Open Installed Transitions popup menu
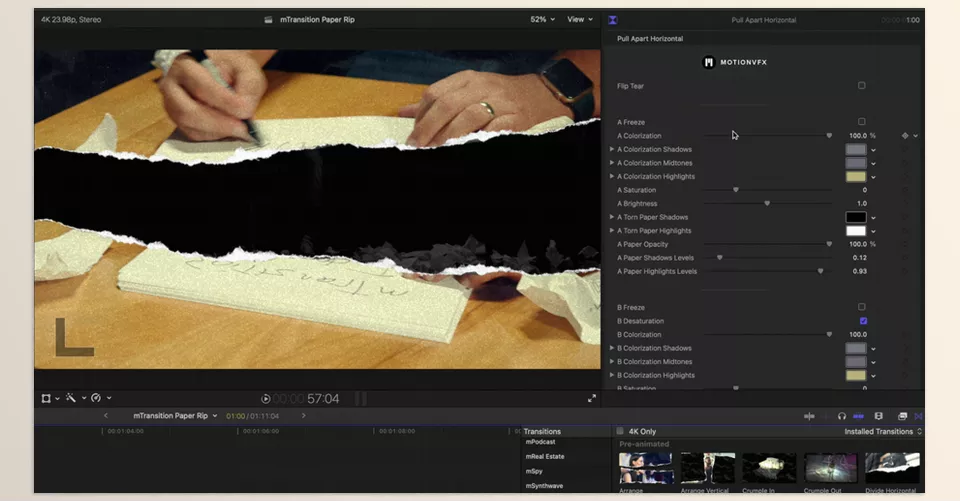The image size is (960, 501). pyautogui.click(x=883, y=431)
